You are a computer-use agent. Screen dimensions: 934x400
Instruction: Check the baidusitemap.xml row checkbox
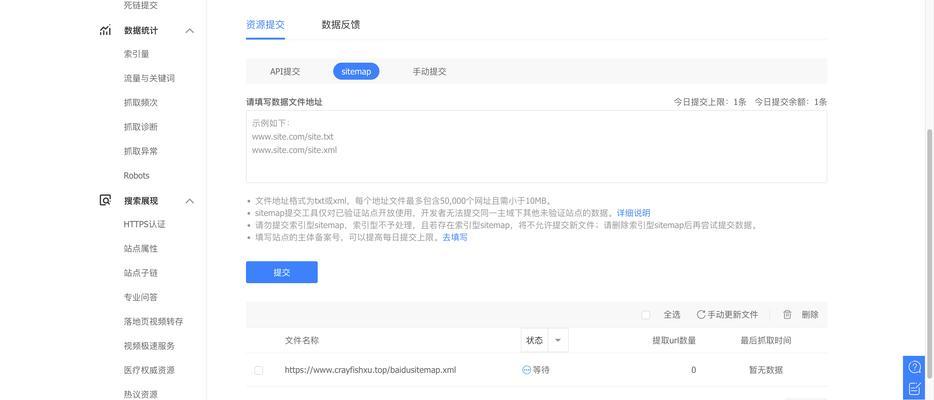pos(259,370)
